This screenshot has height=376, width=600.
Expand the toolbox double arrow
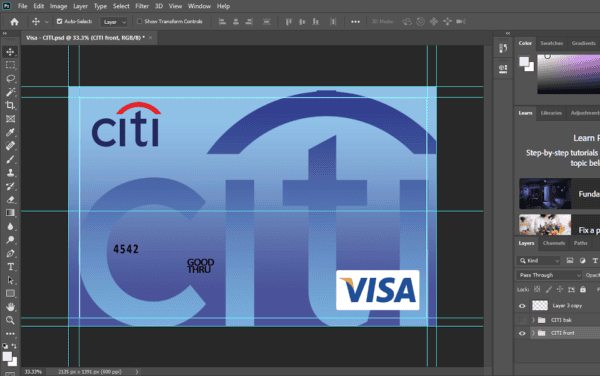[x=5, y=33]
